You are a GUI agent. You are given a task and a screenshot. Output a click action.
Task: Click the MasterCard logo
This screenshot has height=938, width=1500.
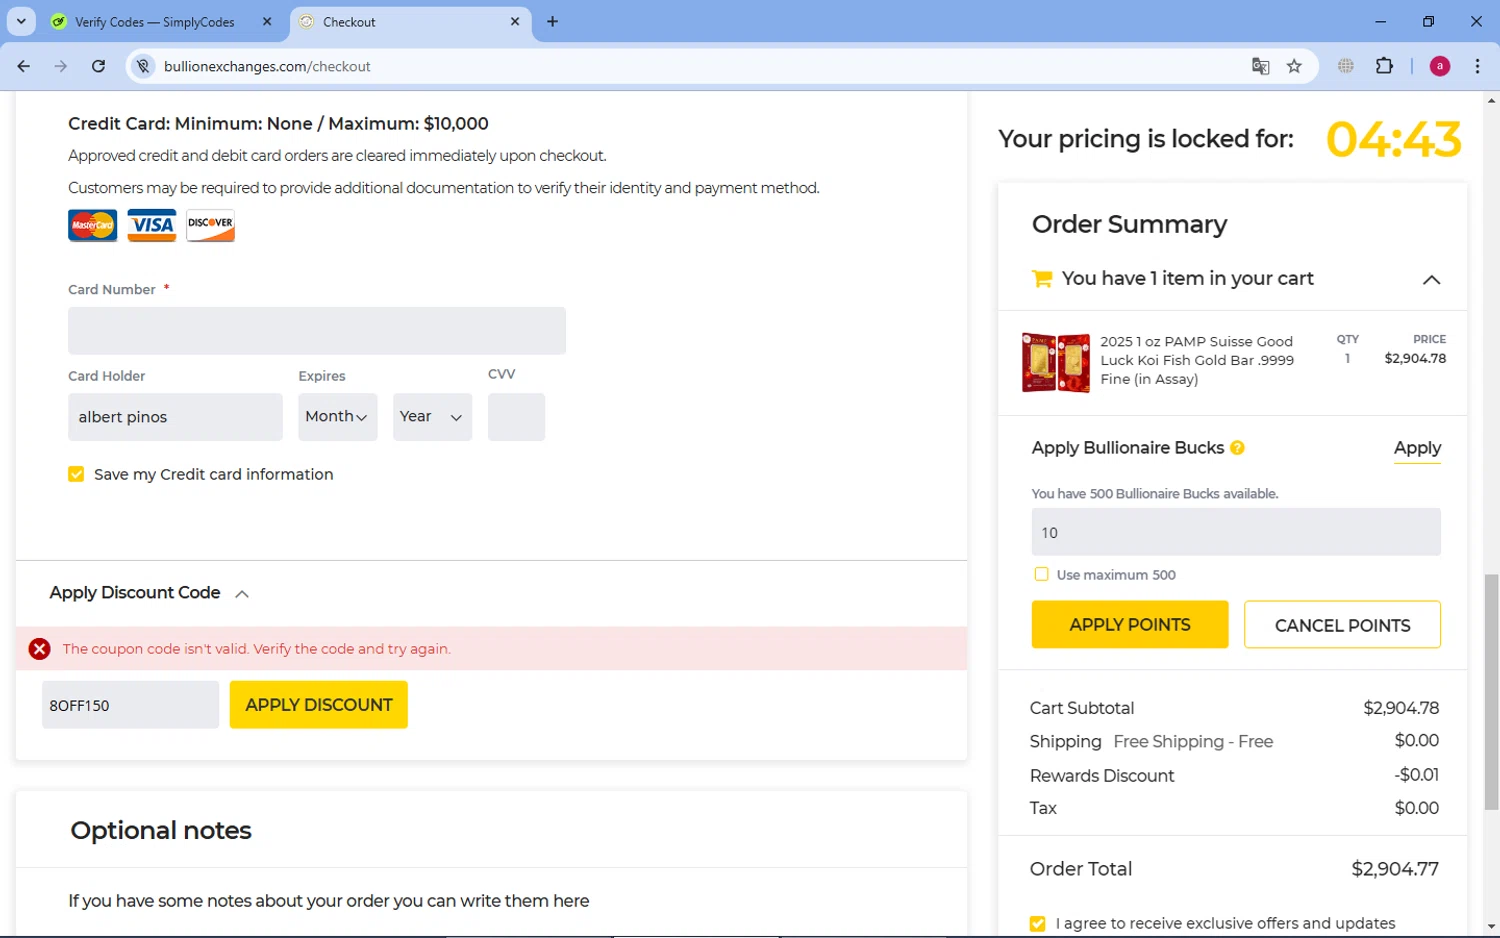point(92,225)
